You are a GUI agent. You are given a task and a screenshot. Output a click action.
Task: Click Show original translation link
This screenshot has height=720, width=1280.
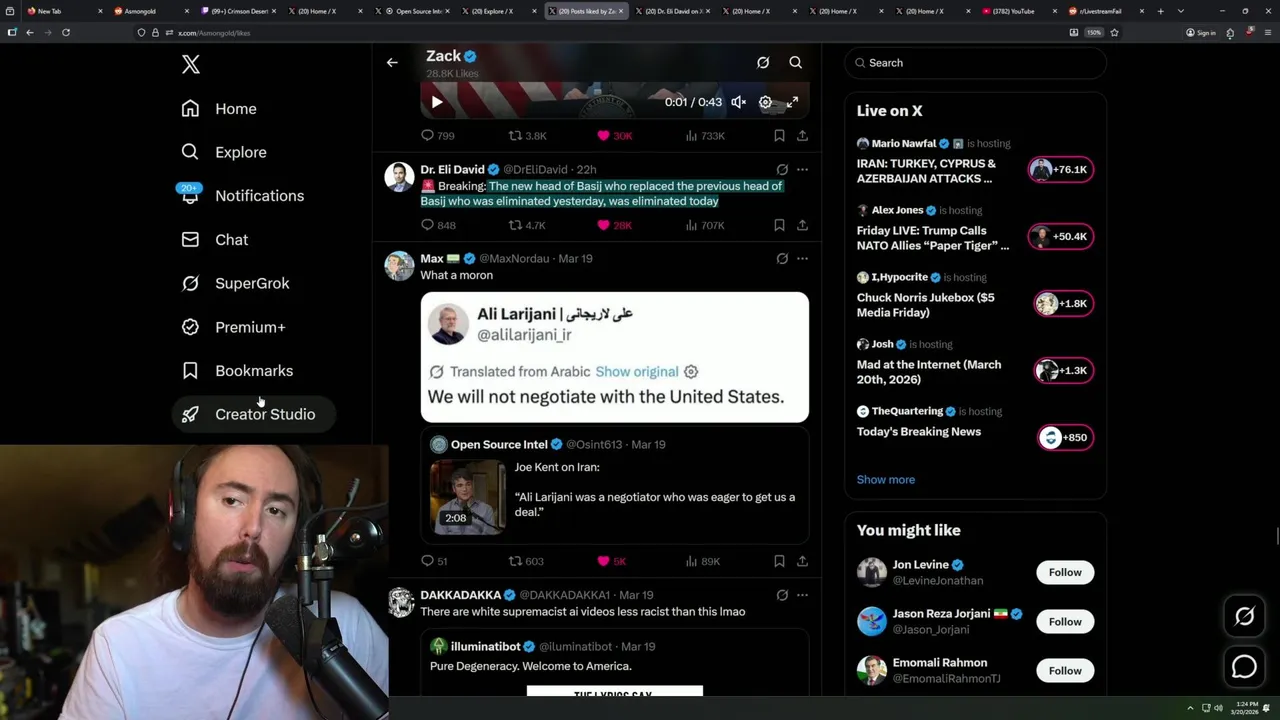pos(637,371)
